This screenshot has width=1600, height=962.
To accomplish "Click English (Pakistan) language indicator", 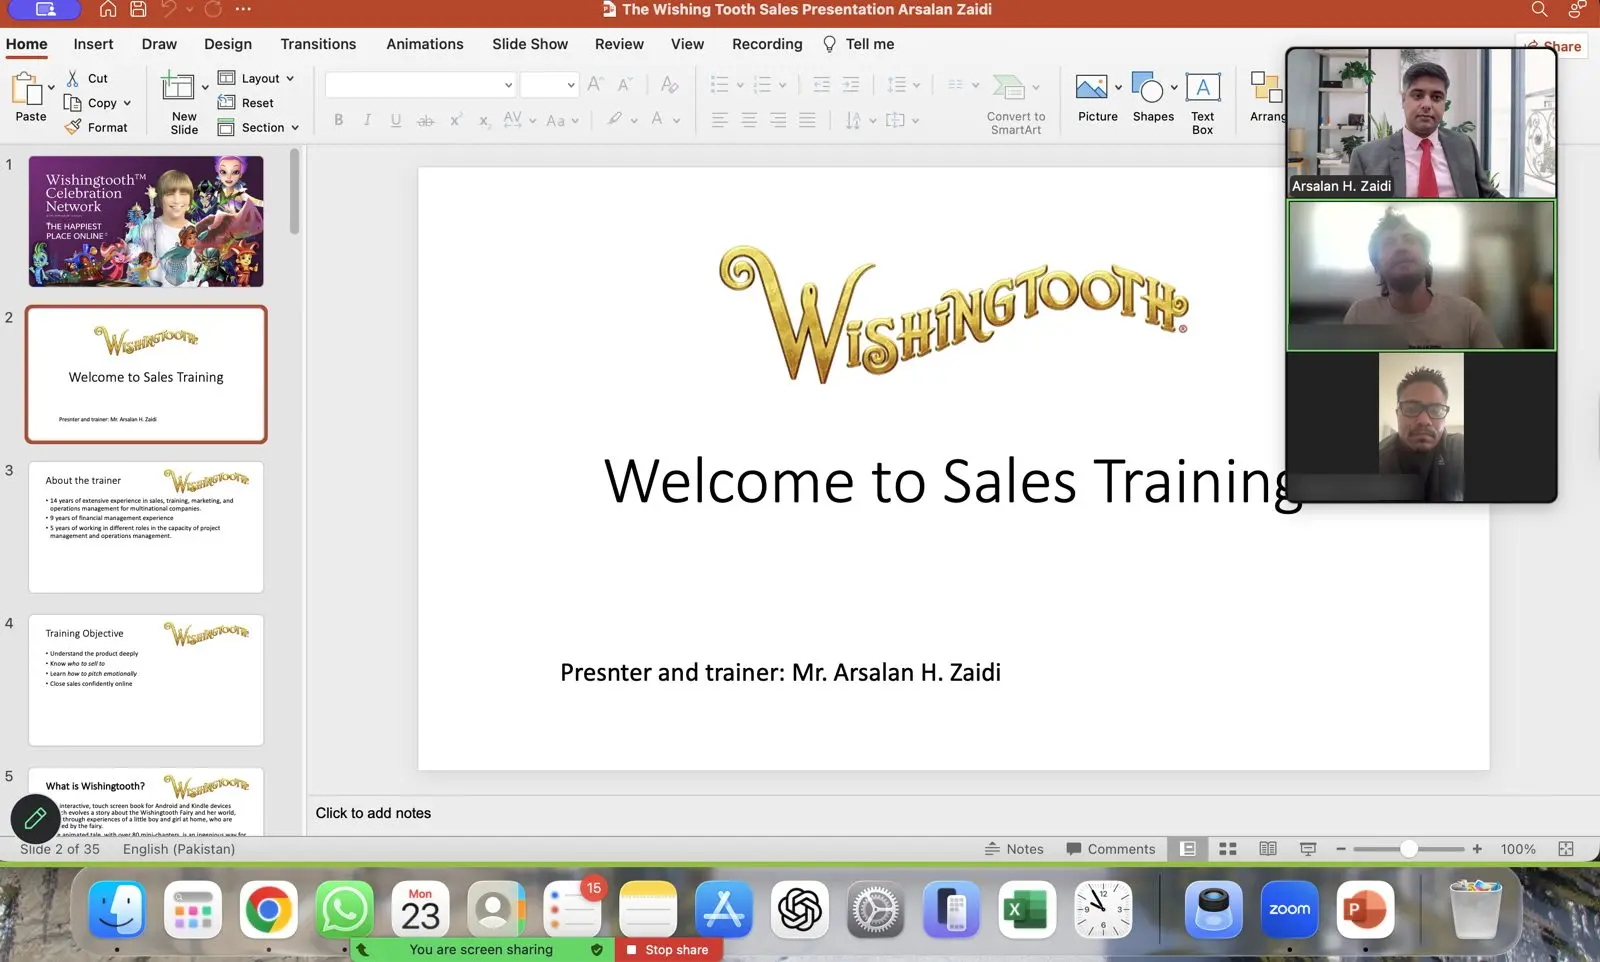I will pyautogui.click(x=179, y=849).
